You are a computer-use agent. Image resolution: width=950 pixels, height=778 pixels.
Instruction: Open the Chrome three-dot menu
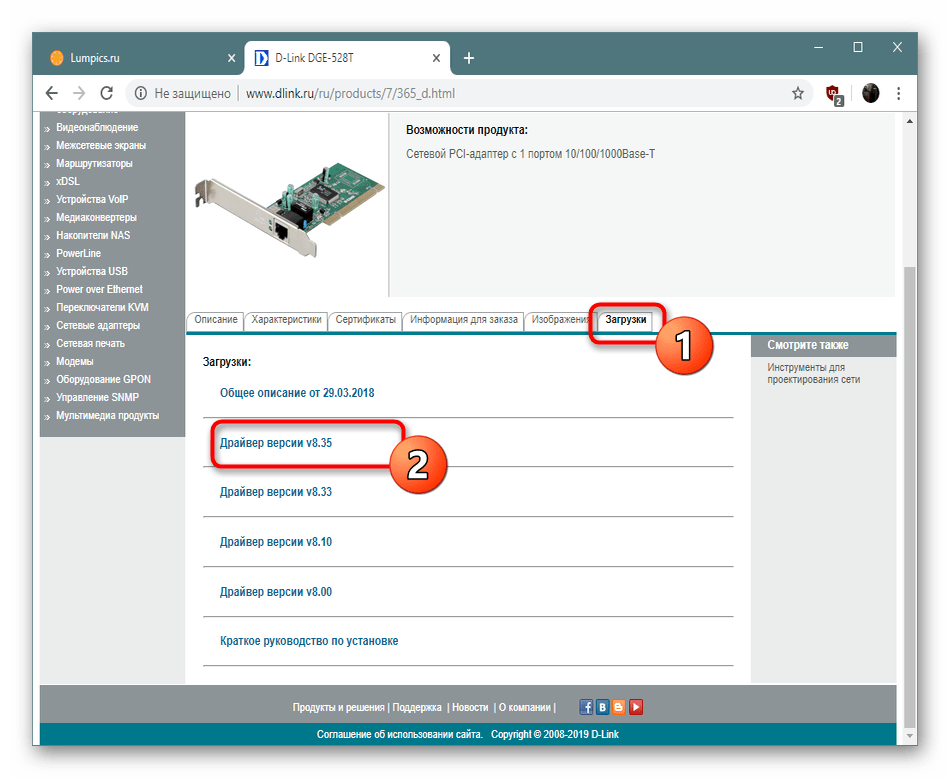point(900,93)
